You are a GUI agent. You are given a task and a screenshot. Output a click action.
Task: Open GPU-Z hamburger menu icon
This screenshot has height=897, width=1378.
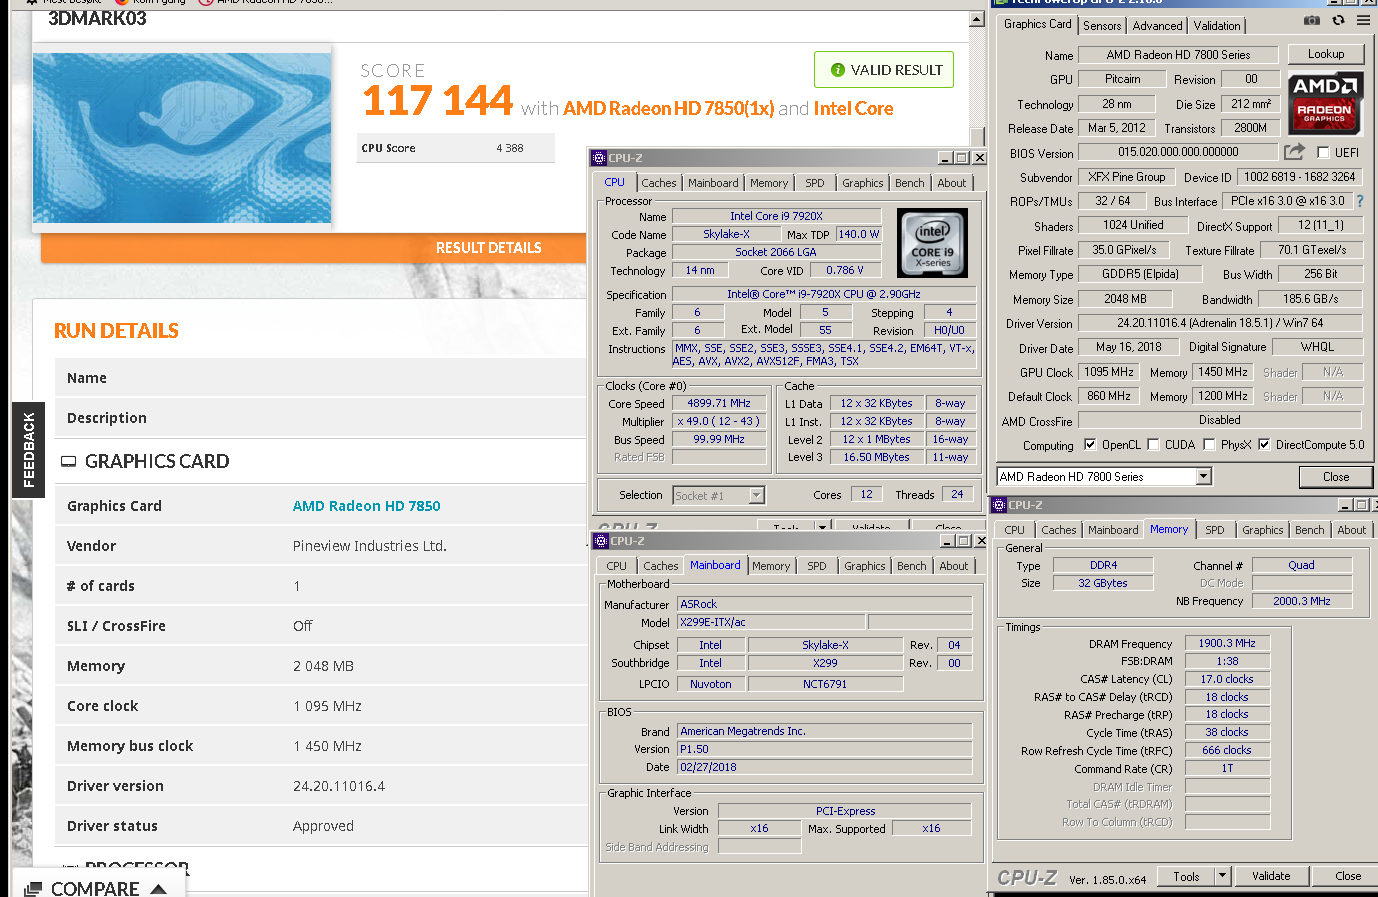[x=1364, y=20]
